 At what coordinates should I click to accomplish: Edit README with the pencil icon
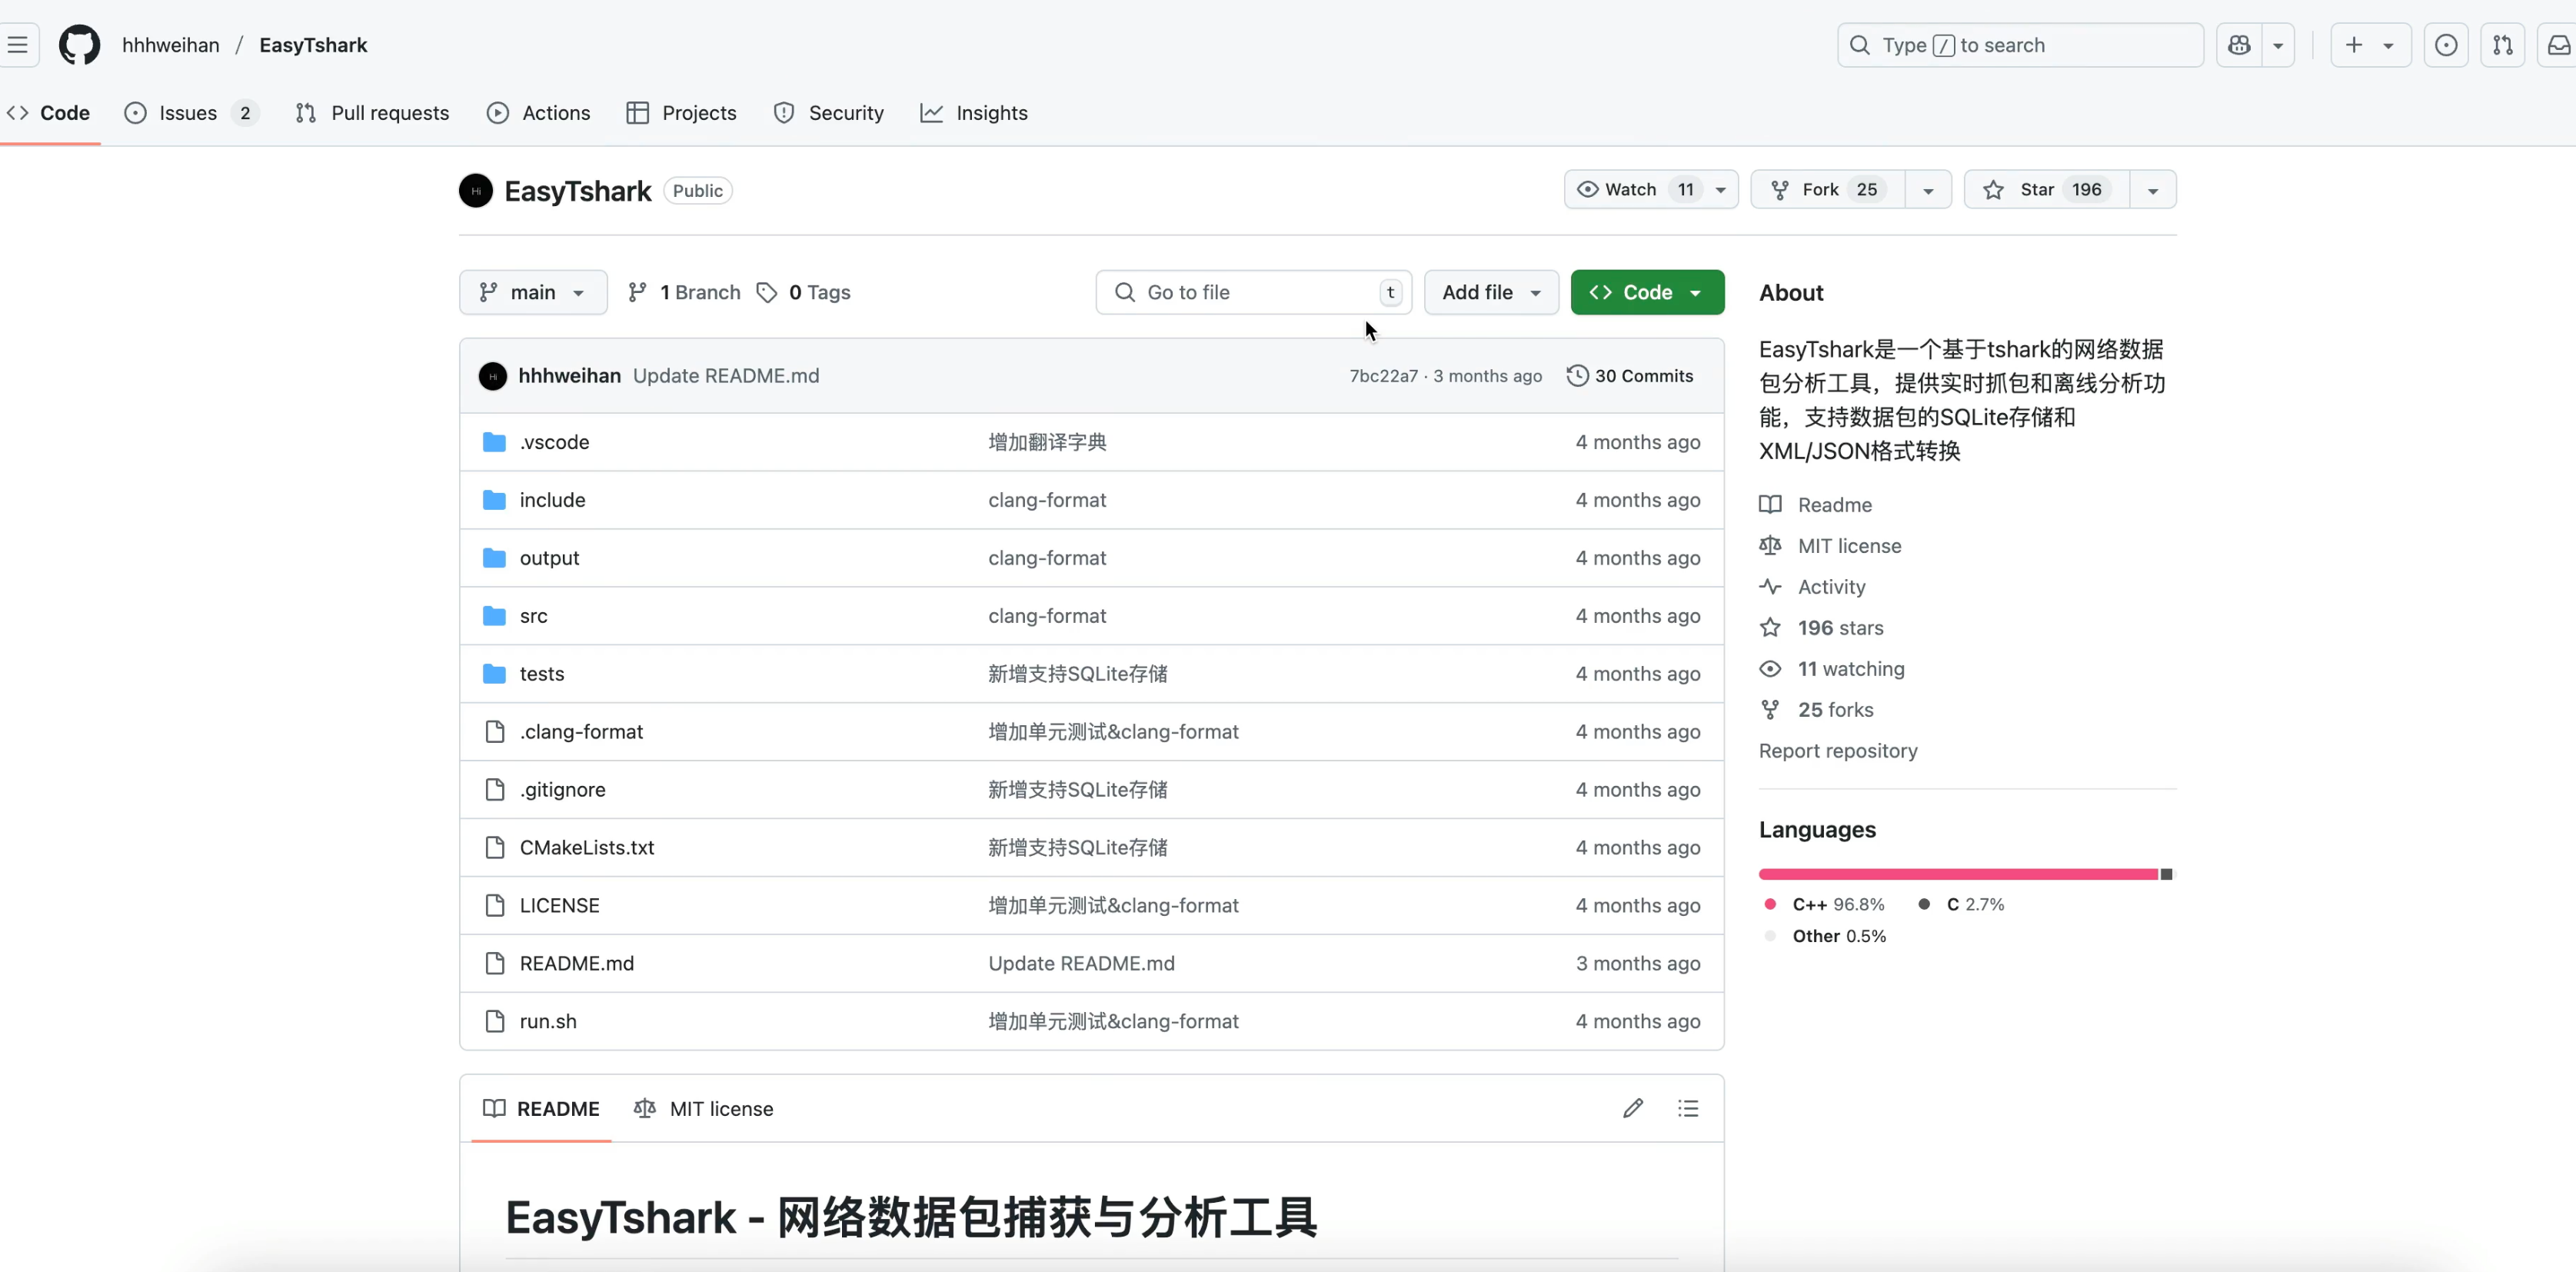(x=1632, y=1108)
